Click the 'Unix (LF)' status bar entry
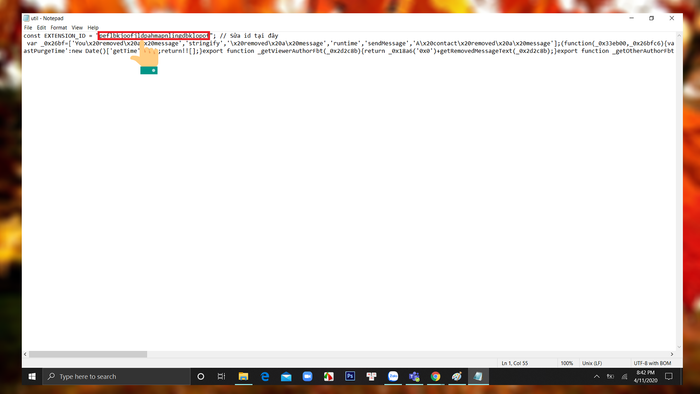This screenshot has width=700, height=394. (592, 363)
